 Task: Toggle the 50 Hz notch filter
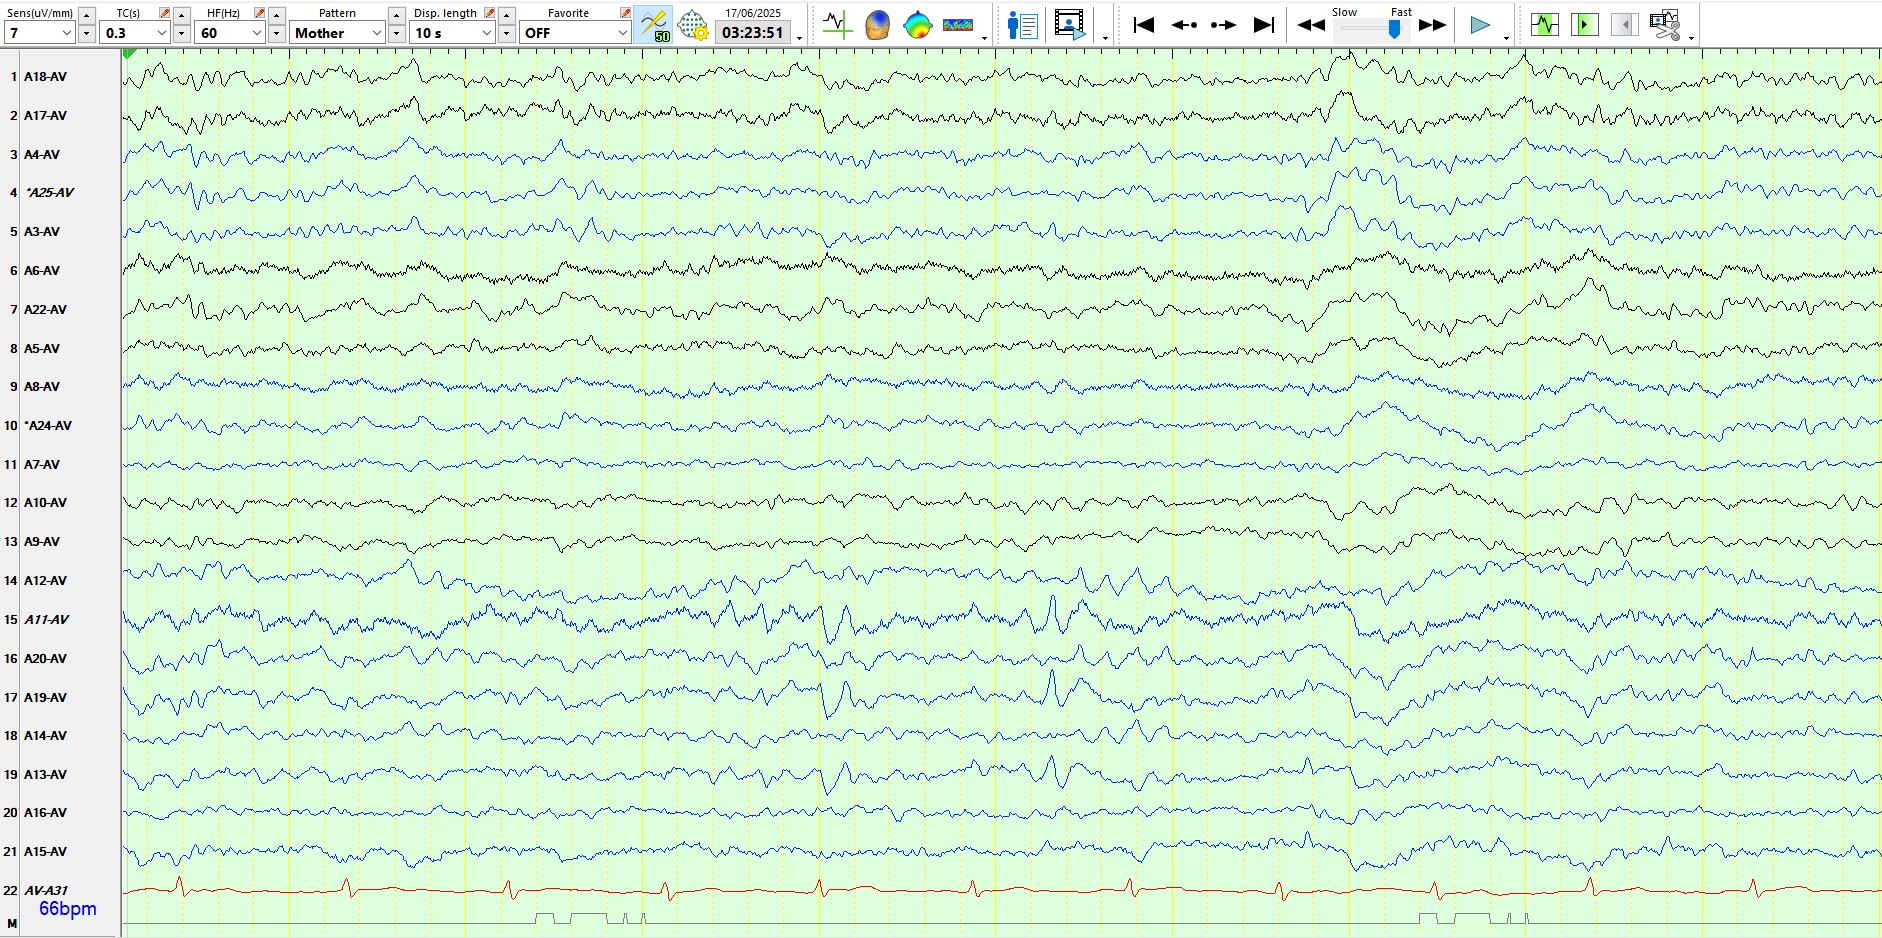(654, 25)
